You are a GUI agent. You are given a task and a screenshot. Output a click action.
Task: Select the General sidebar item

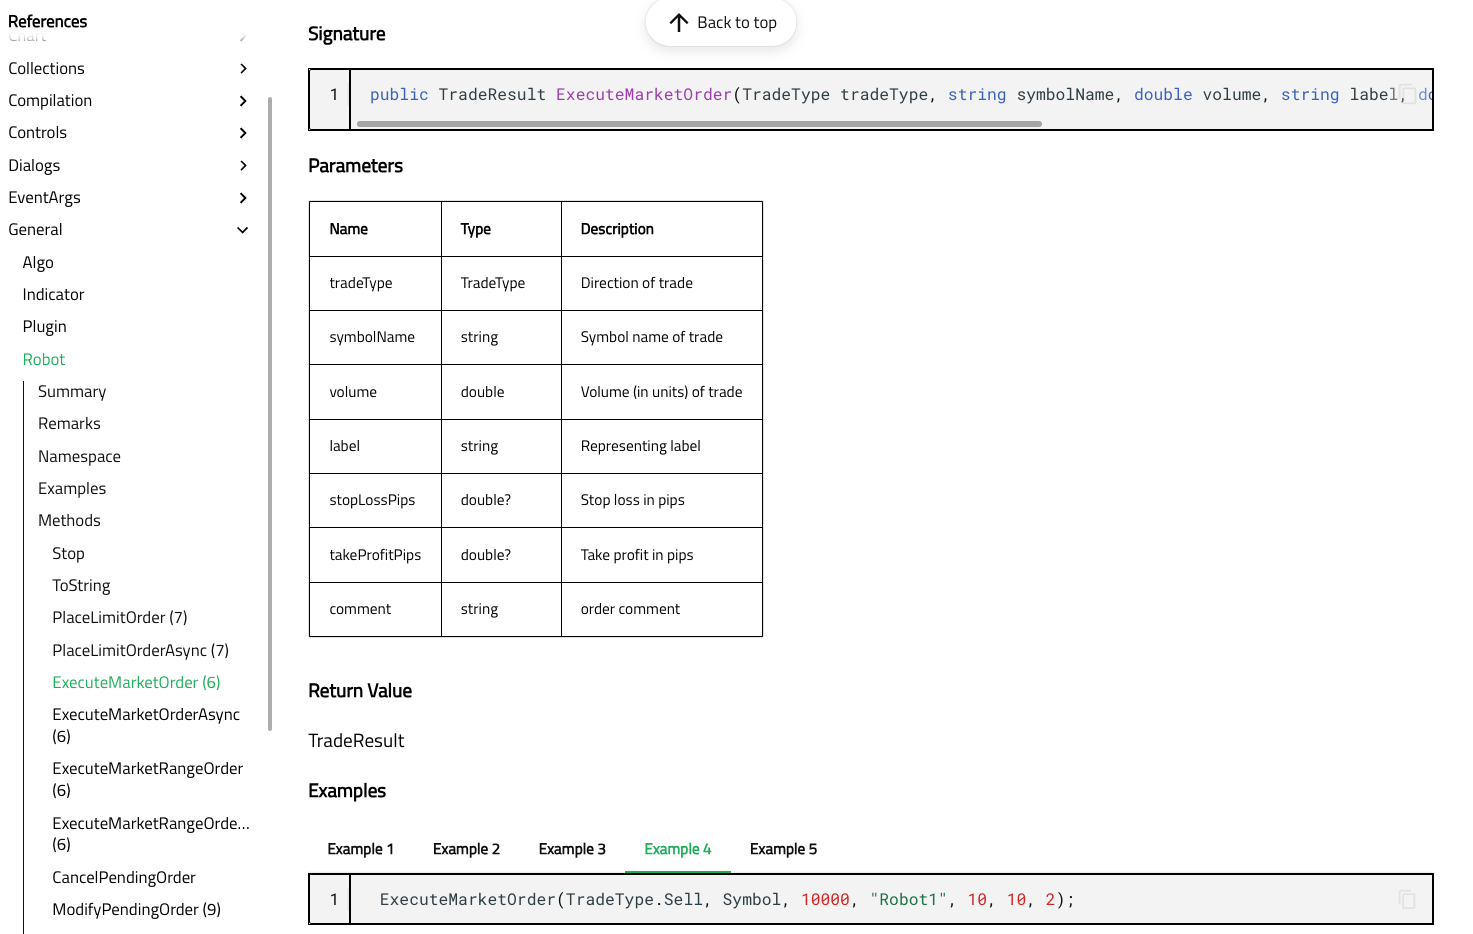(35, 229)
